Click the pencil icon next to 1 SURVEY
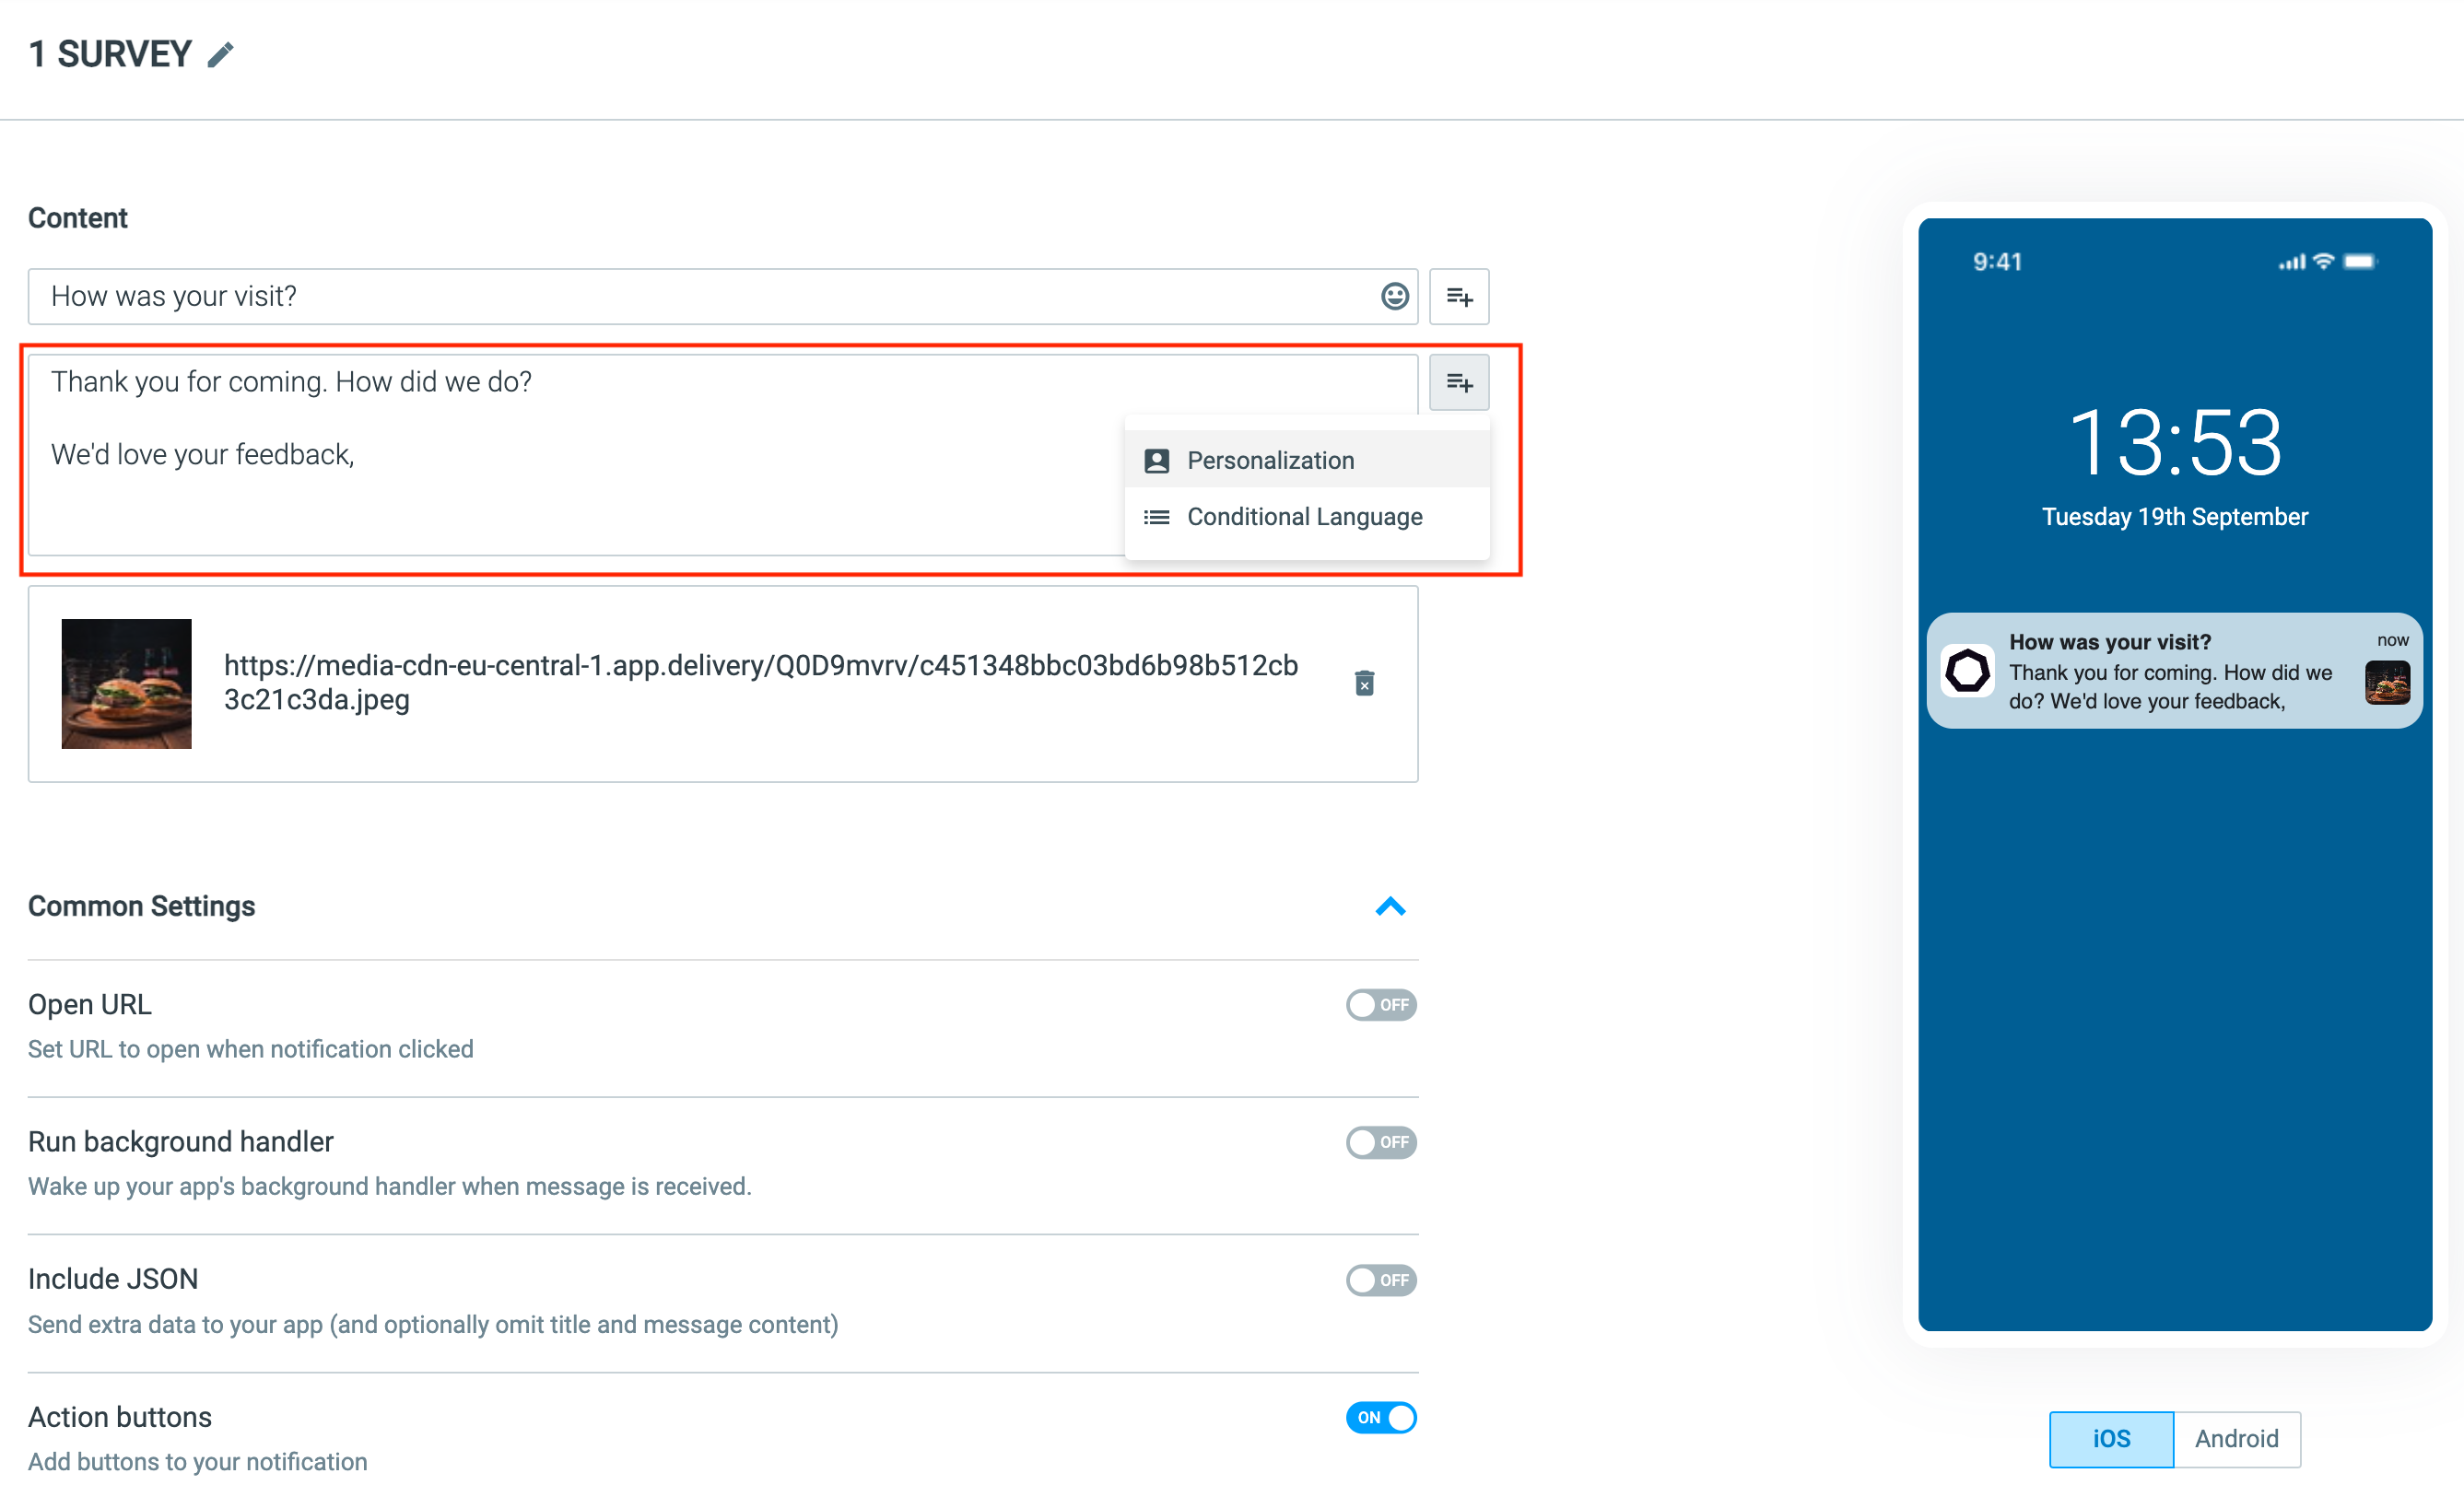This screenshot has height=1485, width=2464. 220,54
